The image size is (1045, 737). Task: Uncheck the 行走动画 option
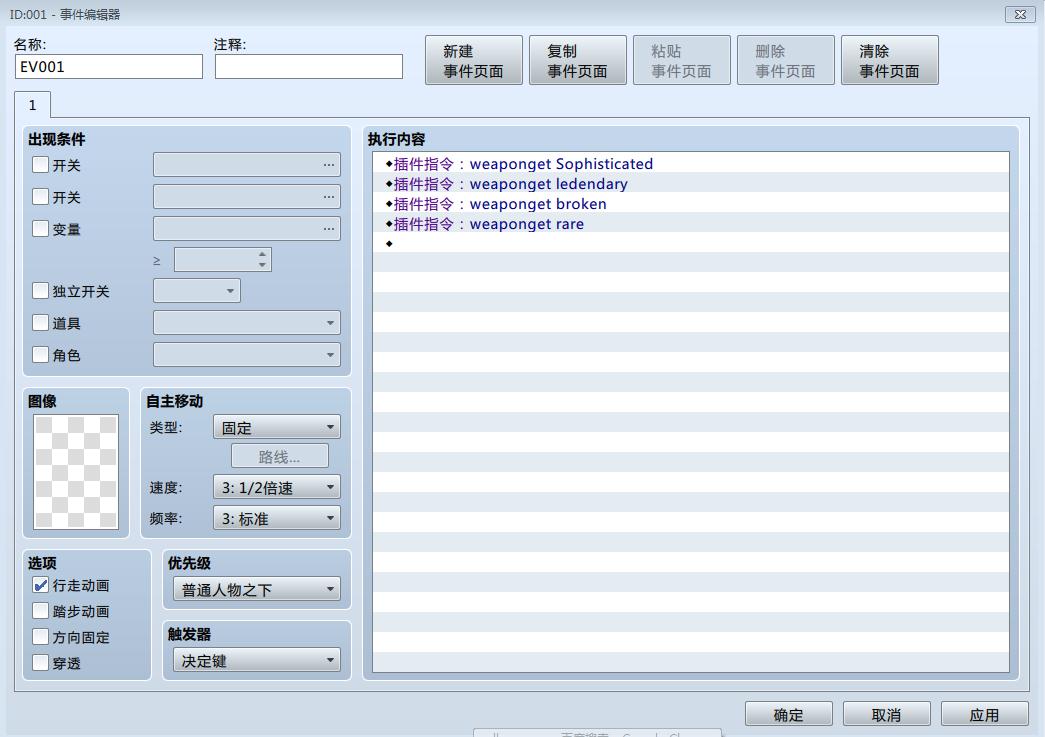(41, 585)
